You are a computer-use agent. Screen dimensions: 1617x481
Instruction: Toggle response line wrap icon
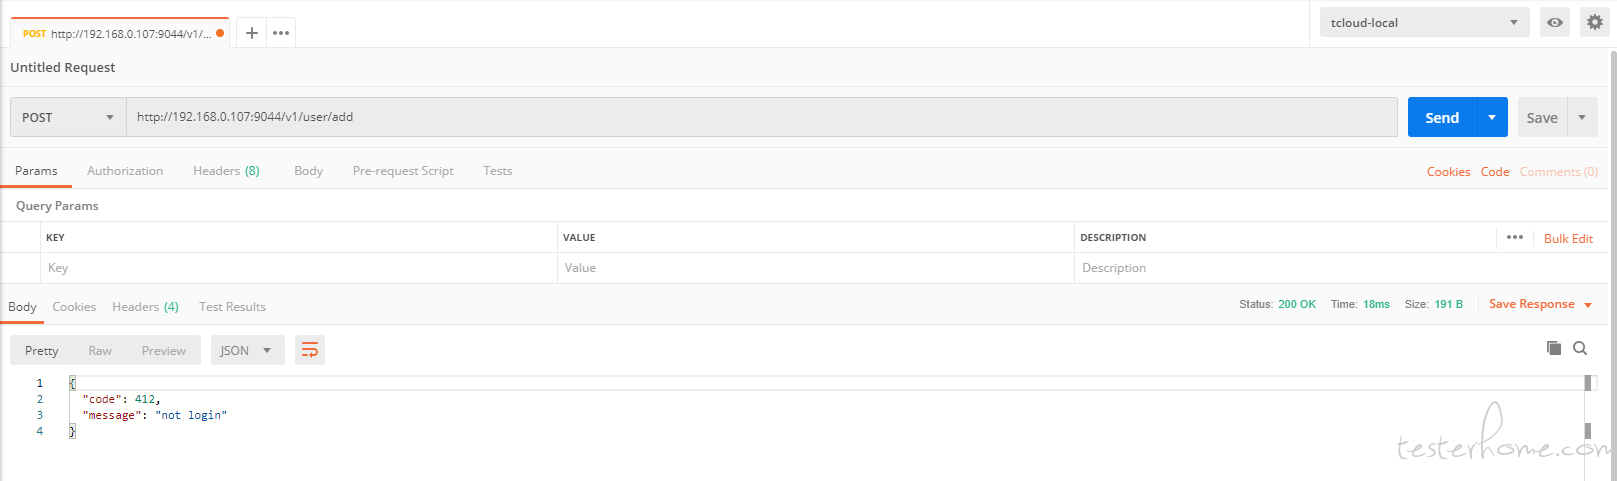(x=310, y=350)
